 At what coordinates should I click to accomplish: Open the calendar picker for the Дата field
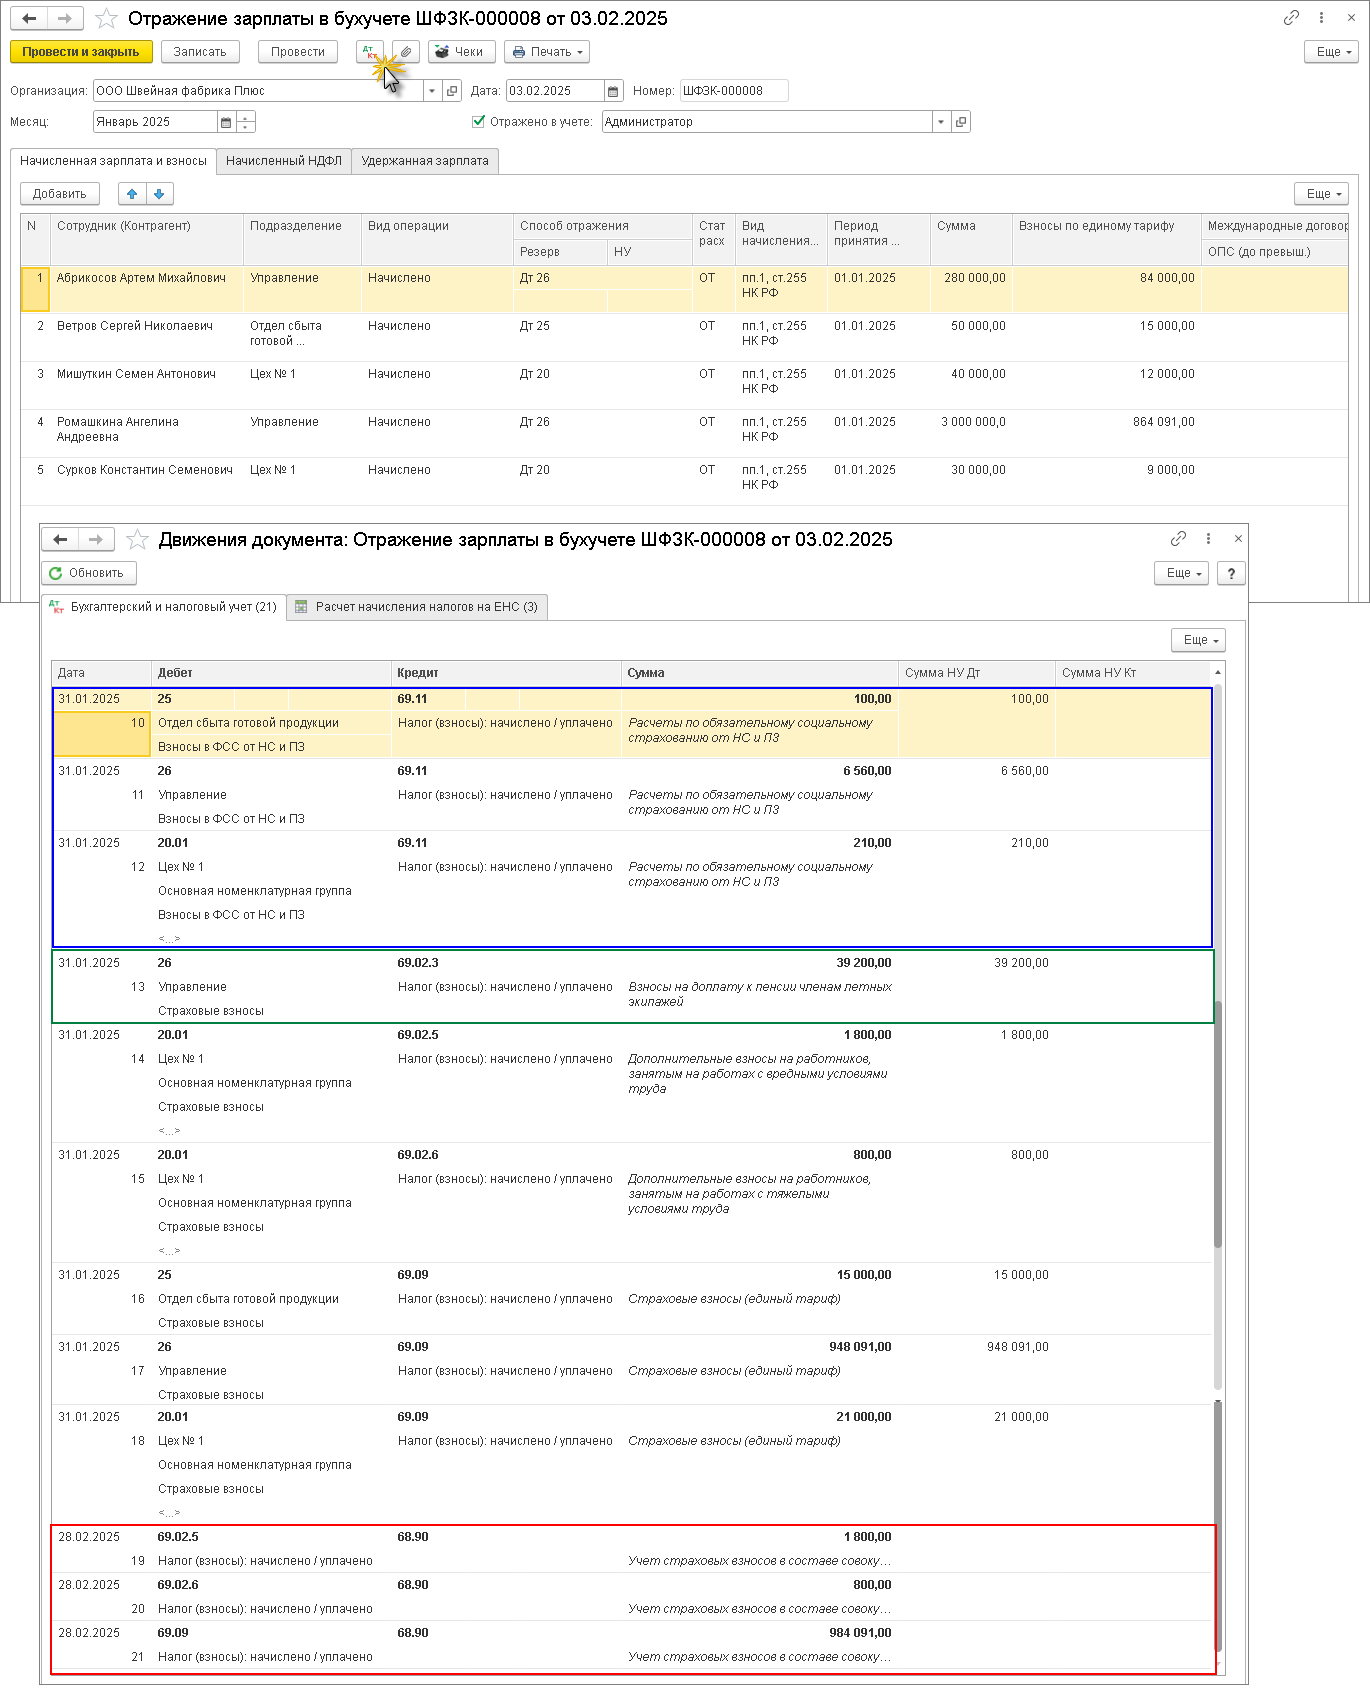[x=613, y=91]
